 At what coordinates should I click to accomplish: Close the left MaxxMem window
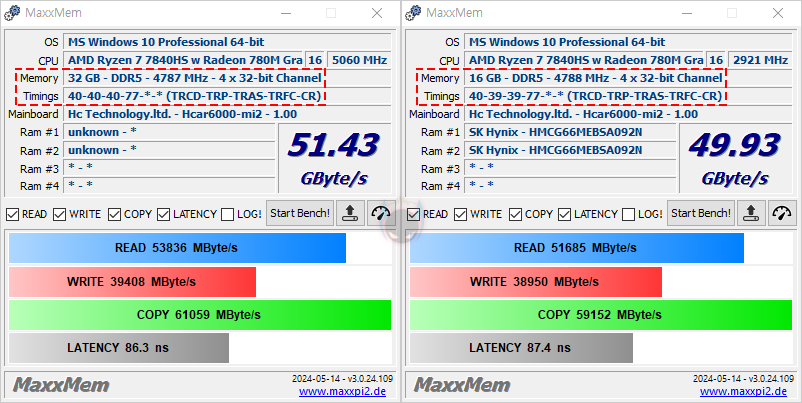(377, 13)
